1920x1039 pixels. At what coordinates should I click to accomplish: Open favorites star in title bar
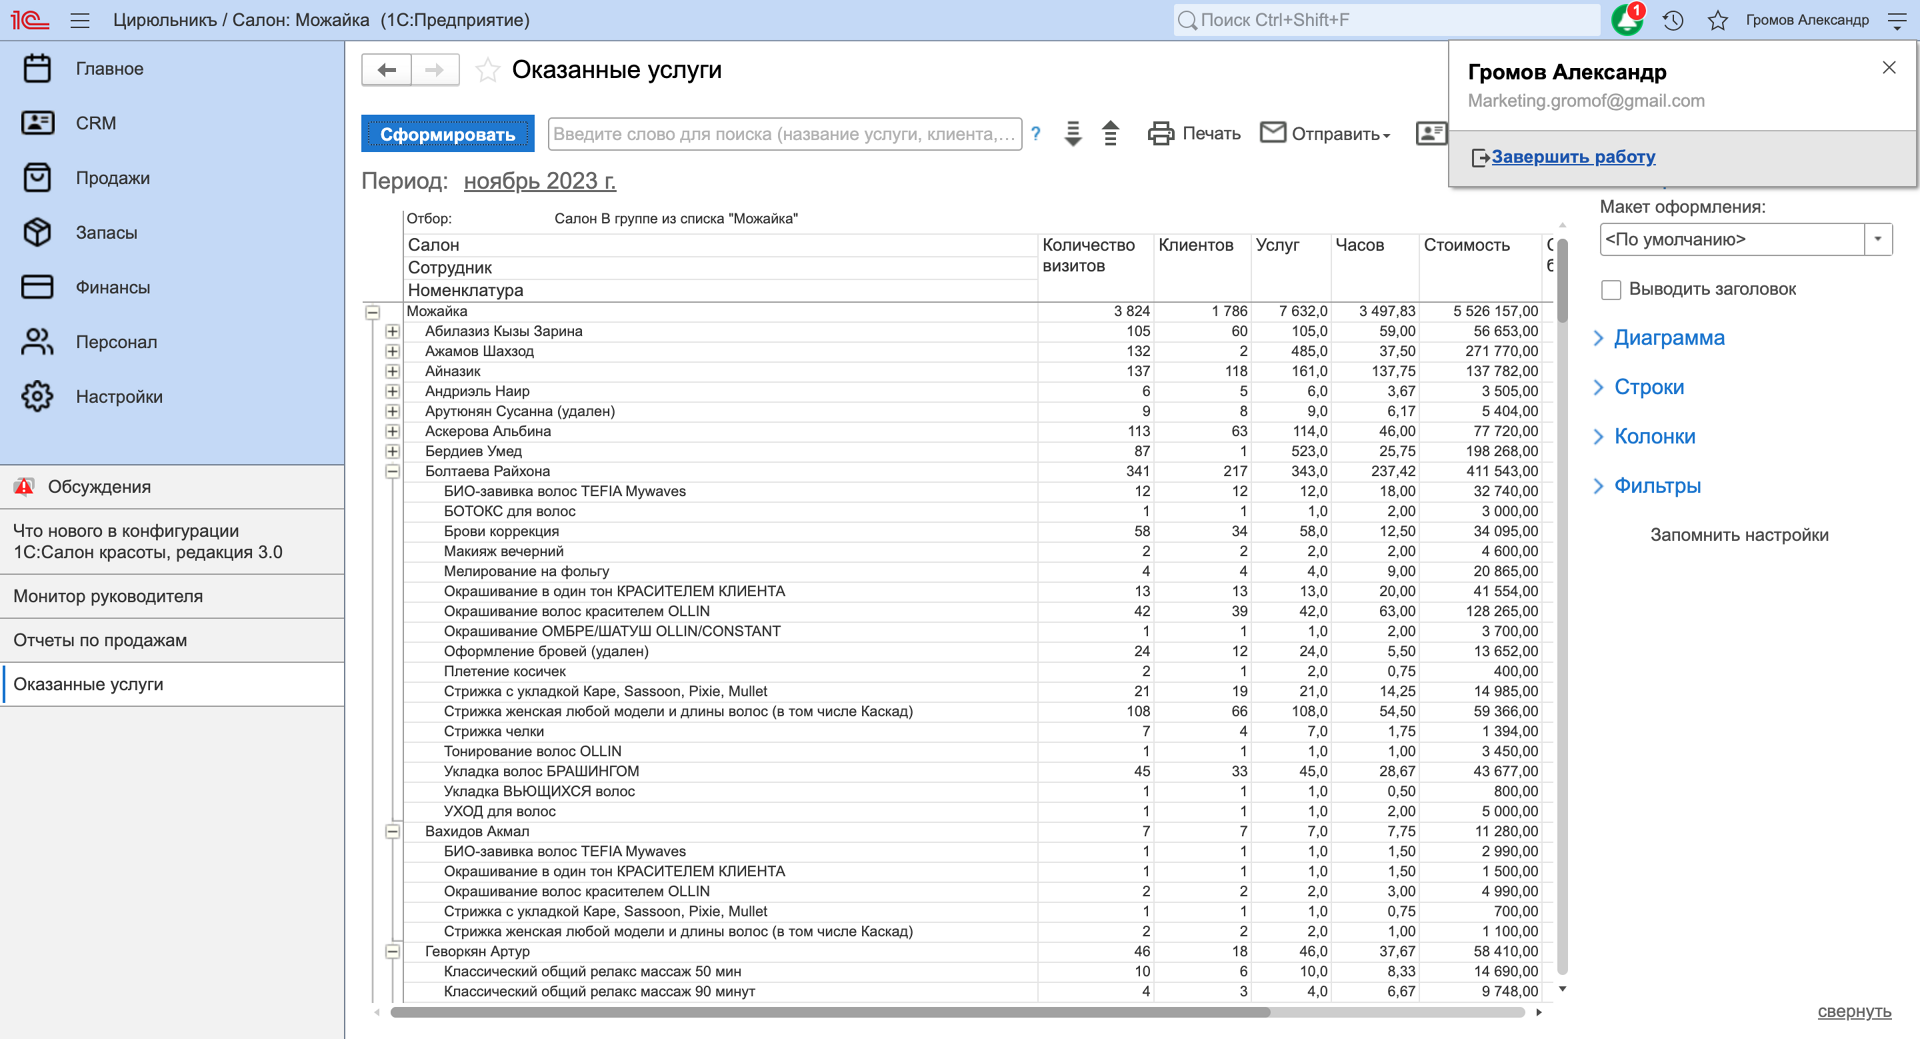click(x=1718, y=20)
